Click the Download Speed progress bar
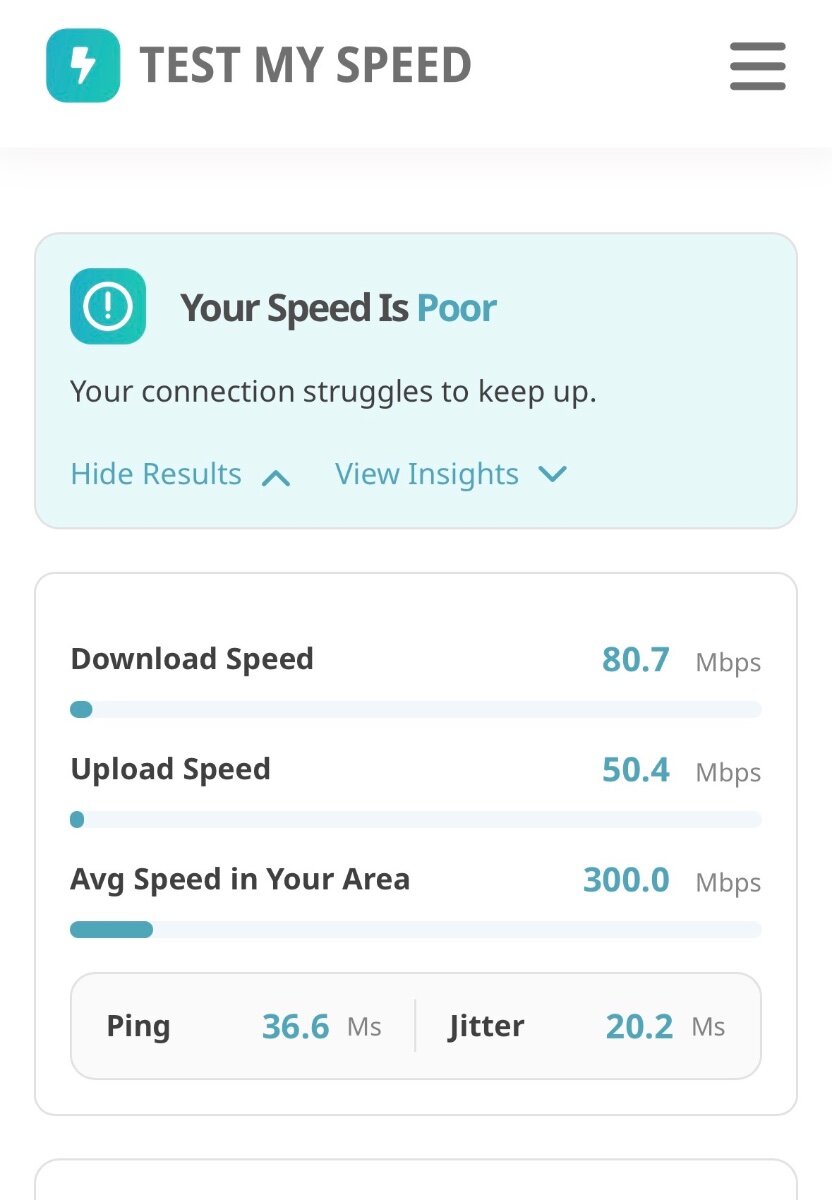Image resolution: width=832 pixels, height=1200 pixels. (415, 710)
